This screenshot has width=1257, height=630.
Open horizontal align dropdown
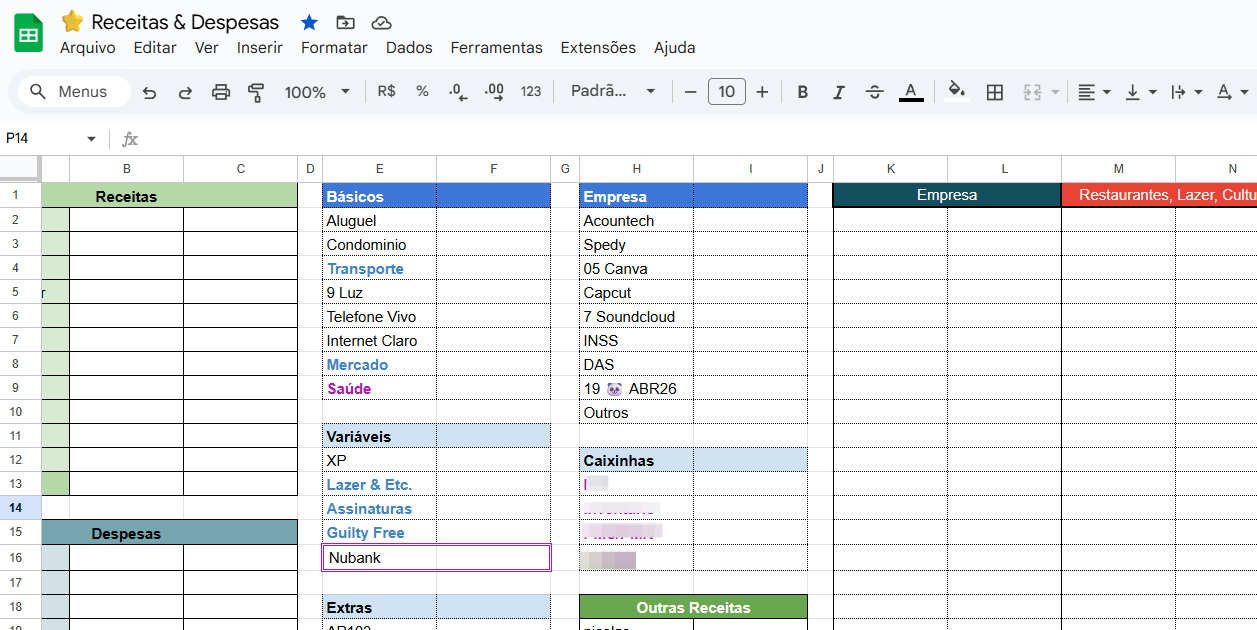tap(1095, 92)
